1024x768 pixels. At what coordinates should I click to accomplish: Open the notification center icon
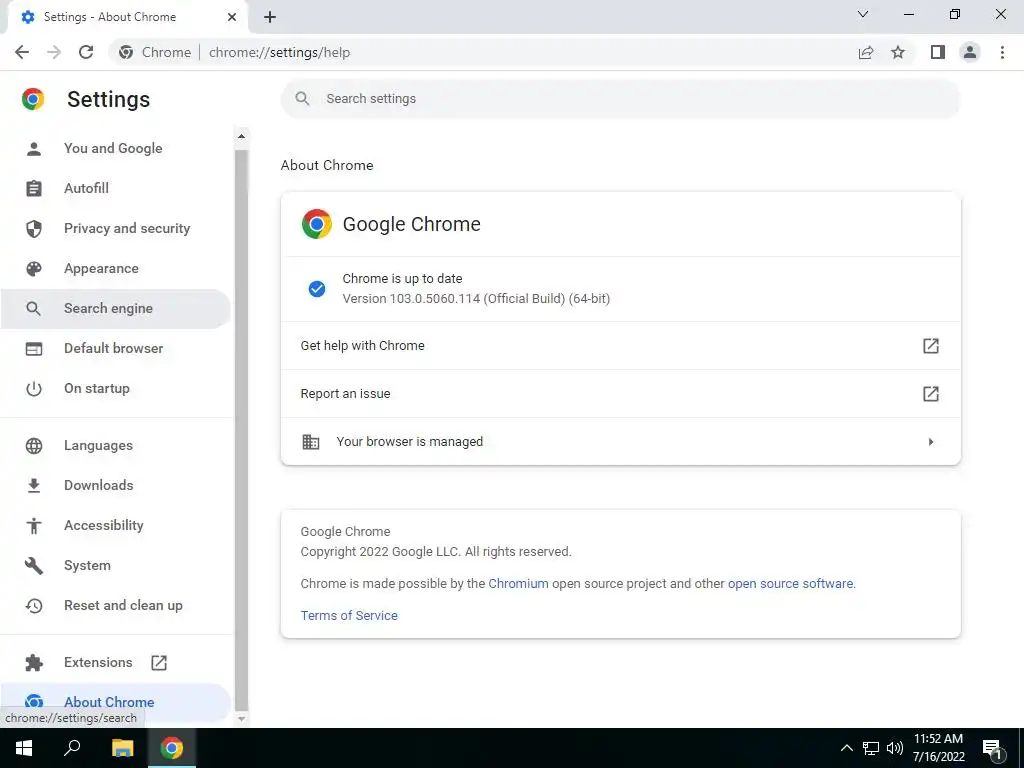(992, 749)
